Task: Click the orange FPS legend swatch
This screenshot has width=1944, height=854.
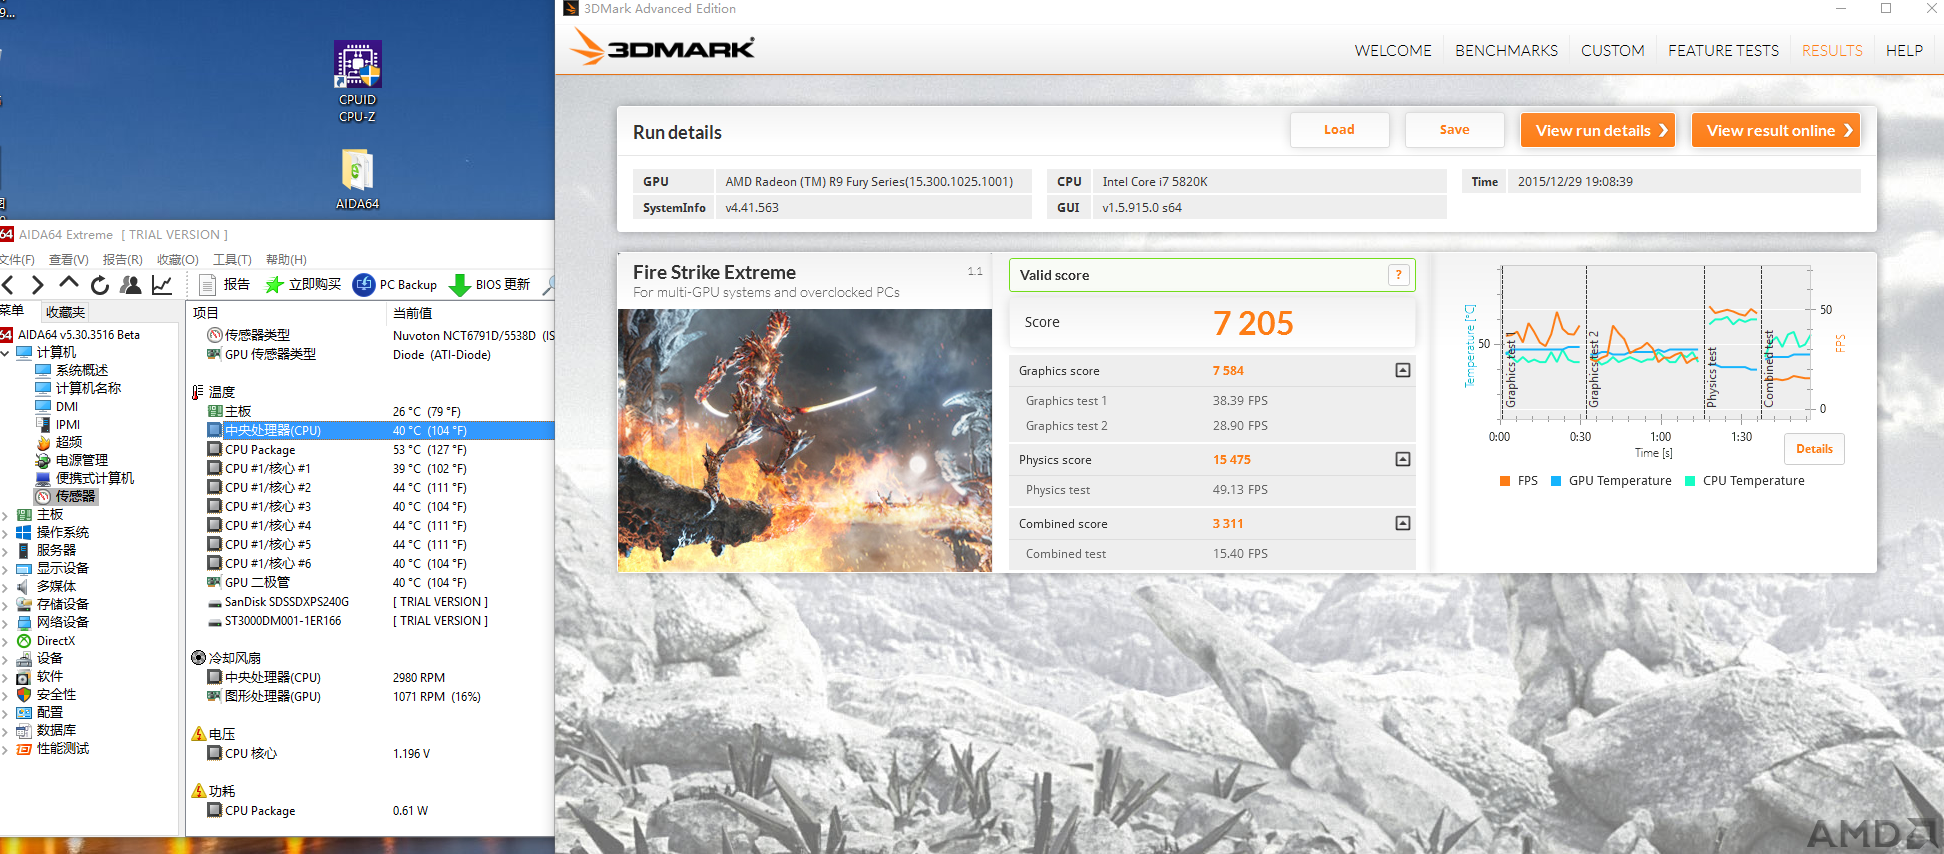Action: click(1504, 481)
